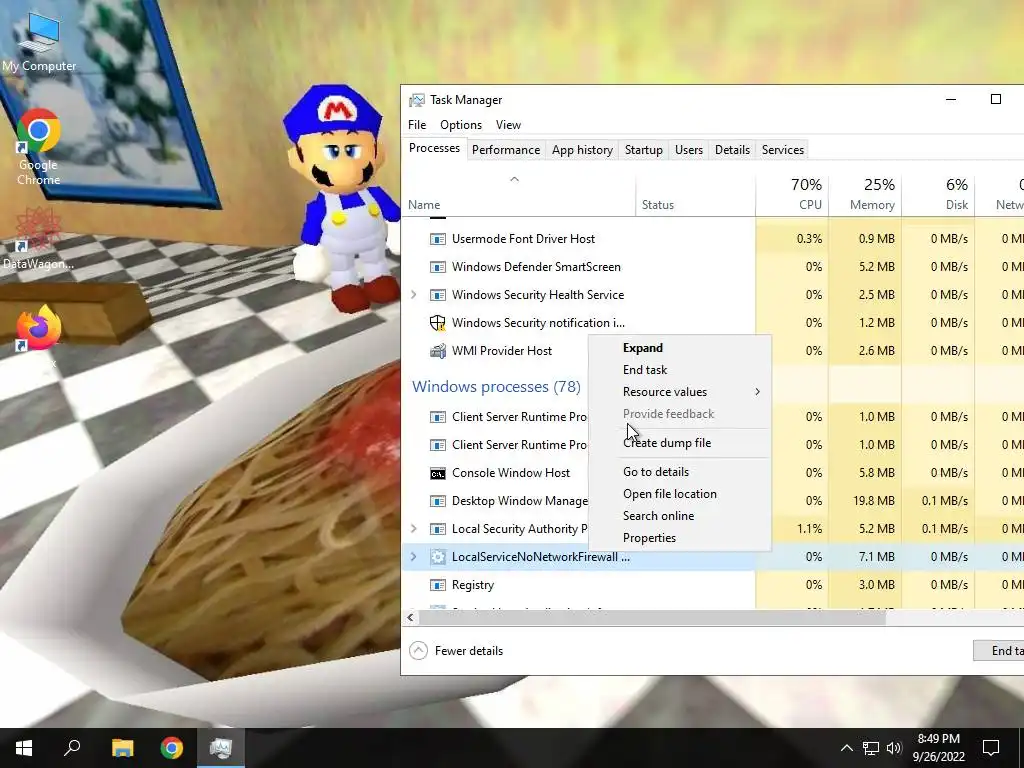Image resolution: width=1024 pixels, height=768 pixels.
Task: Choose Create dump file
Action: pos(680,443)
